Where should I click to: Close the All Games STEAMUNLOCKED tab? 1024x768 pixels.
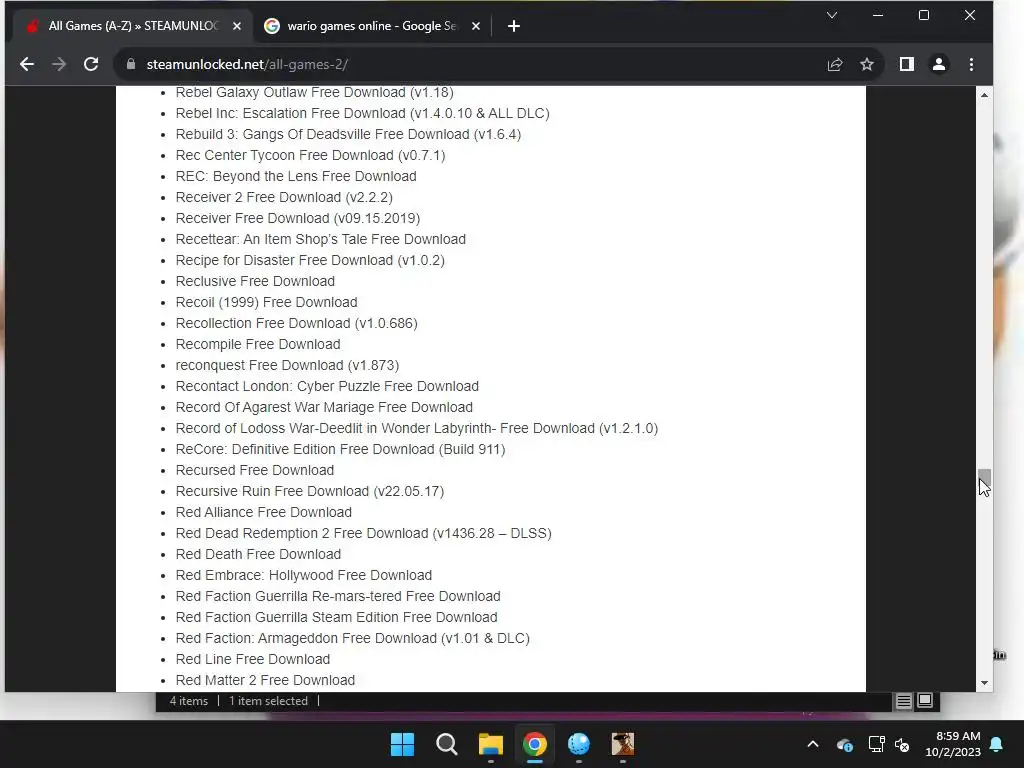coord(237,26)
